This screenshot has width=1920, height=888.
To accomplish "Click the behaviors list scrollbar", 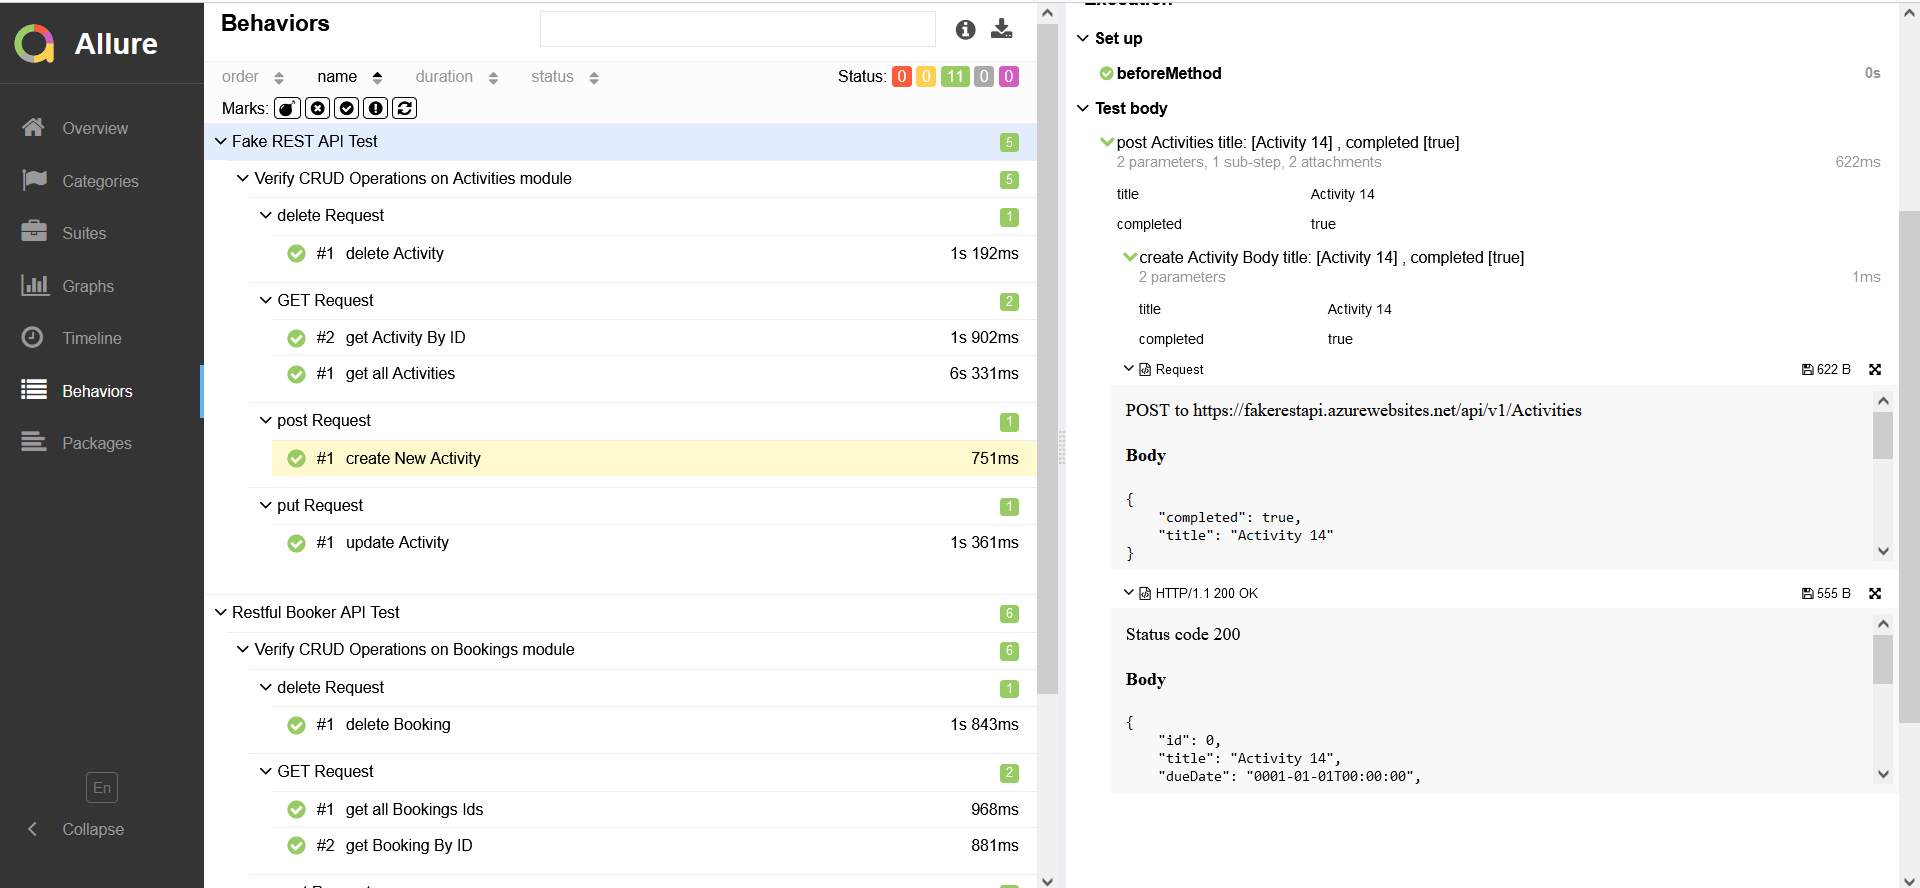I will coord(1047,359).
